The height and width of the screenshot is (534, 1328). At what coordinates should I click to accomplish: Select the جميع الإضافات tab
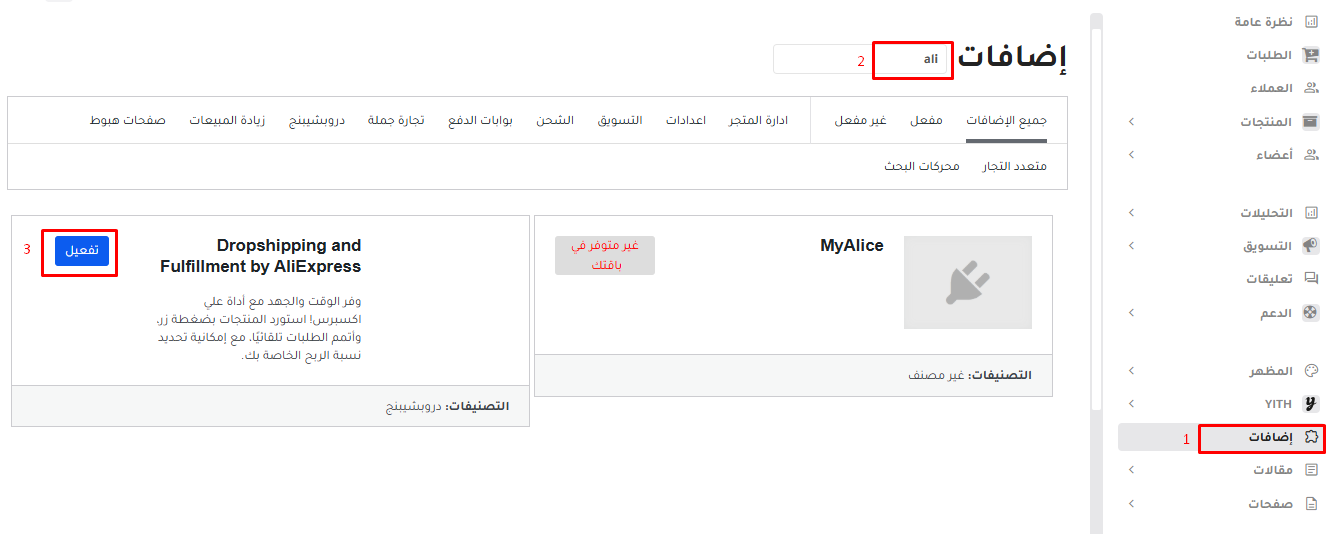pos(1006,121)
